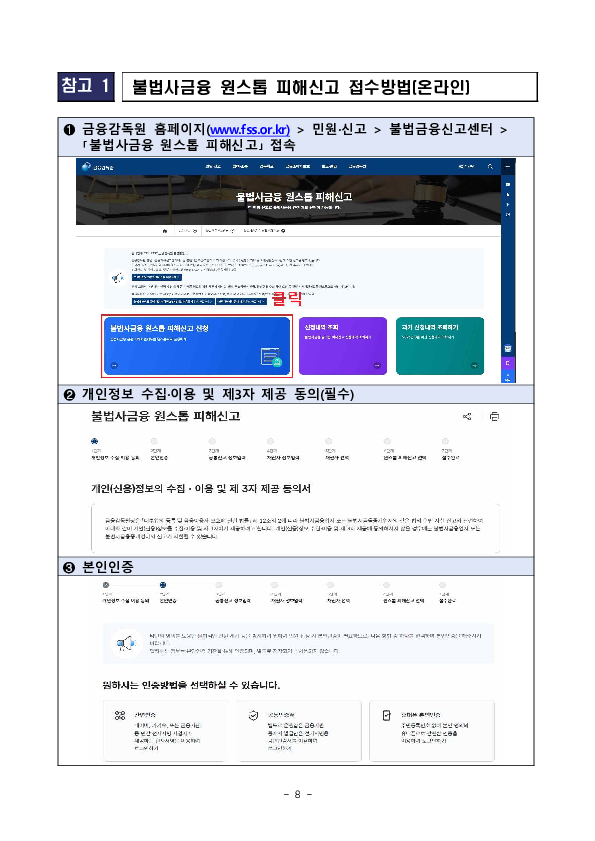Click the FSS logo in site header
Image resolution: width=595 pixels, height=841 pixels.
point(98,167)
